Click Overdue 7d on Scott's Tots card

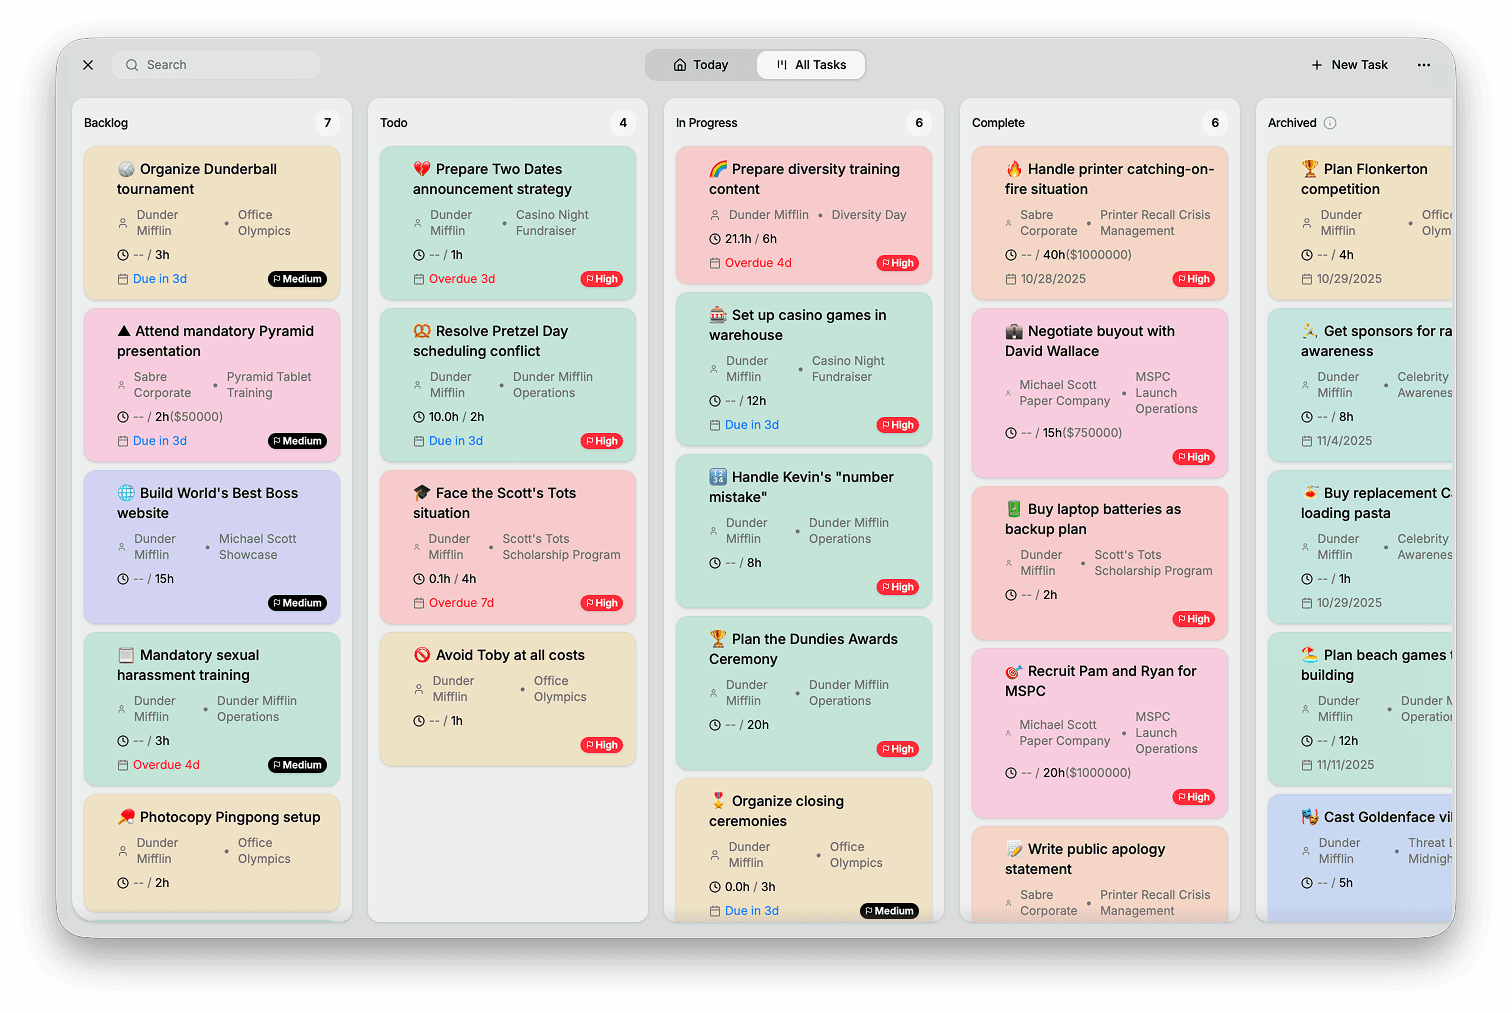click(x=461, y=603)
